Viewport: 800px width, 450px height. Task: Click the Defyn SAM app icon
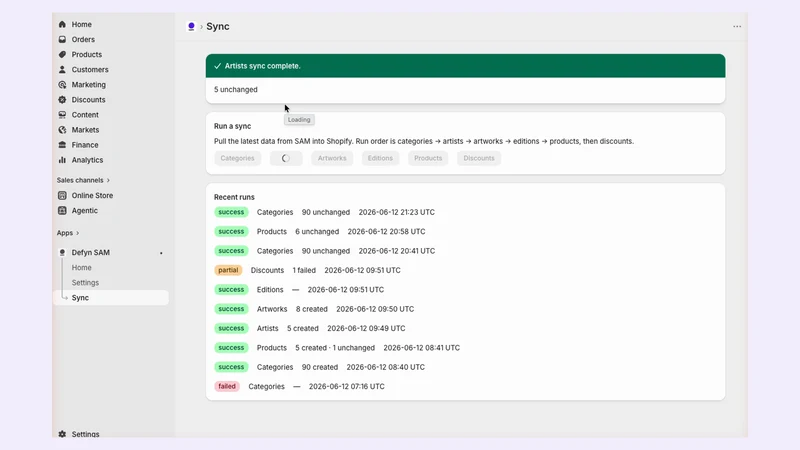[62, 253]
